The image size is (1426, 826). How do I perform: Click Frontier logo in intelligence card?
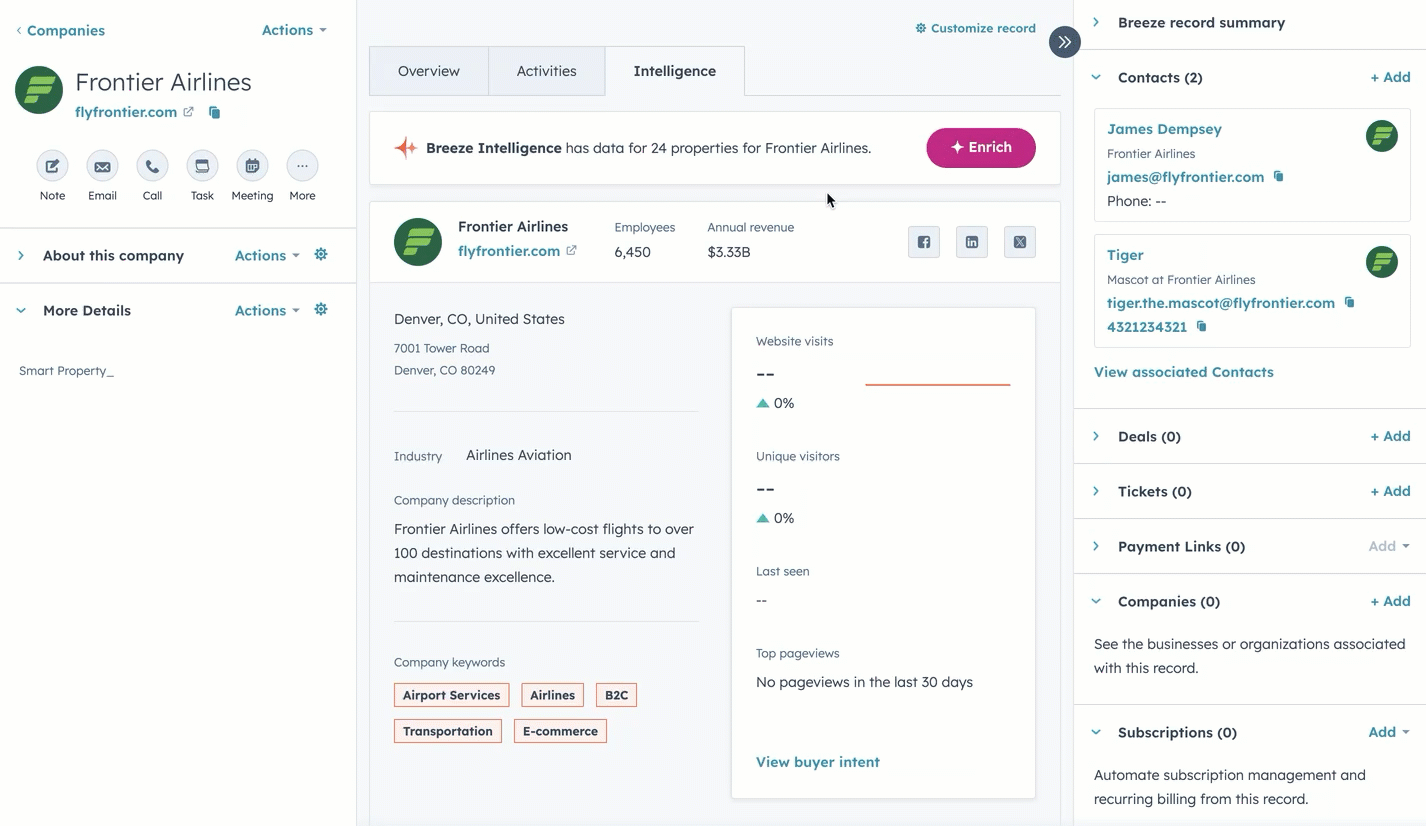(418, 242)
